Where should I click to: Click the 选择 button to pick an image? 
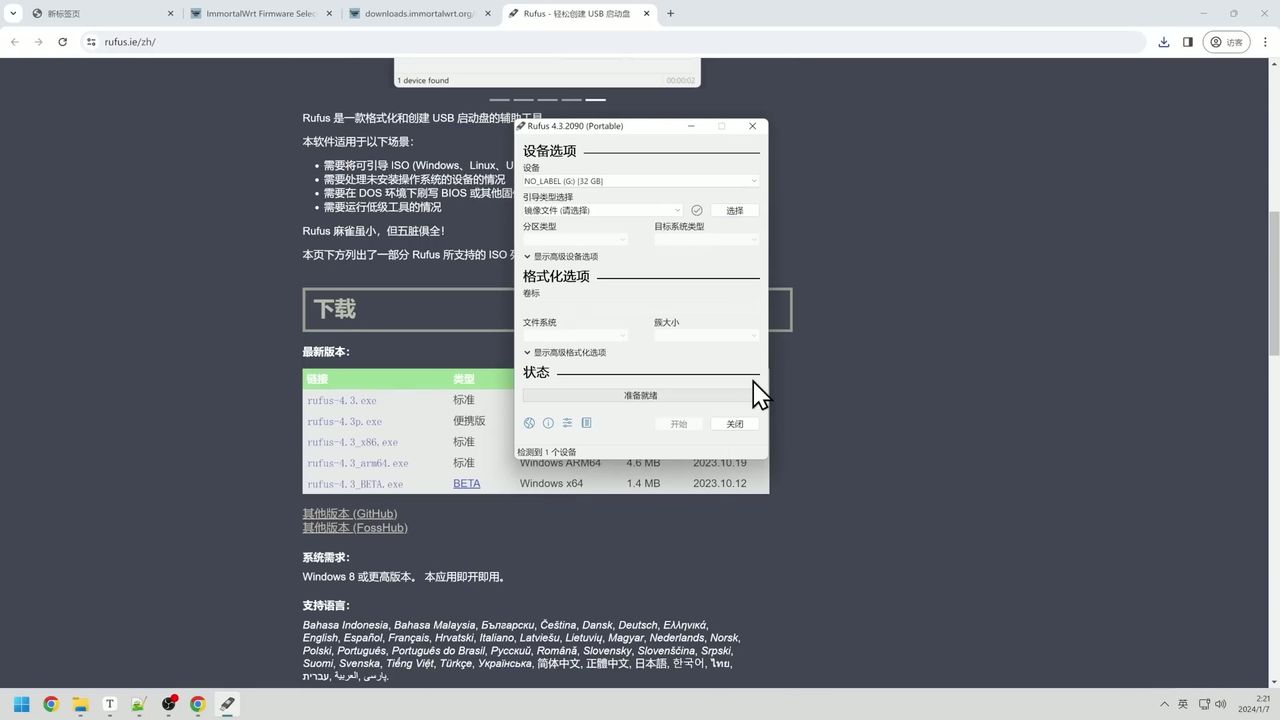(x=734, y=210)
